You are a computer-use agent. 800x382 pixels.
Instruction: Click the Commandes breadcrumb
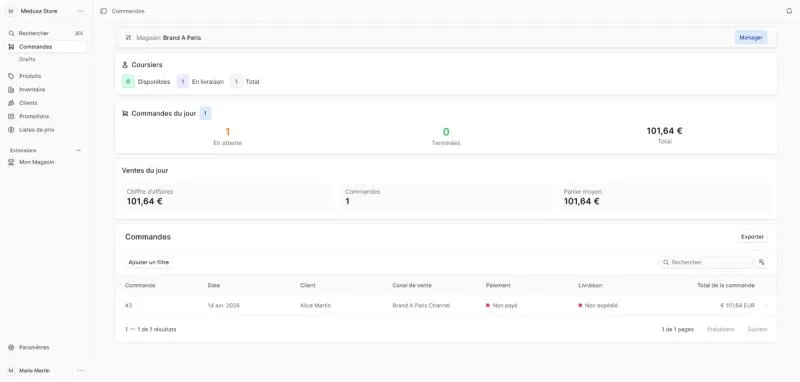point(128,11)
